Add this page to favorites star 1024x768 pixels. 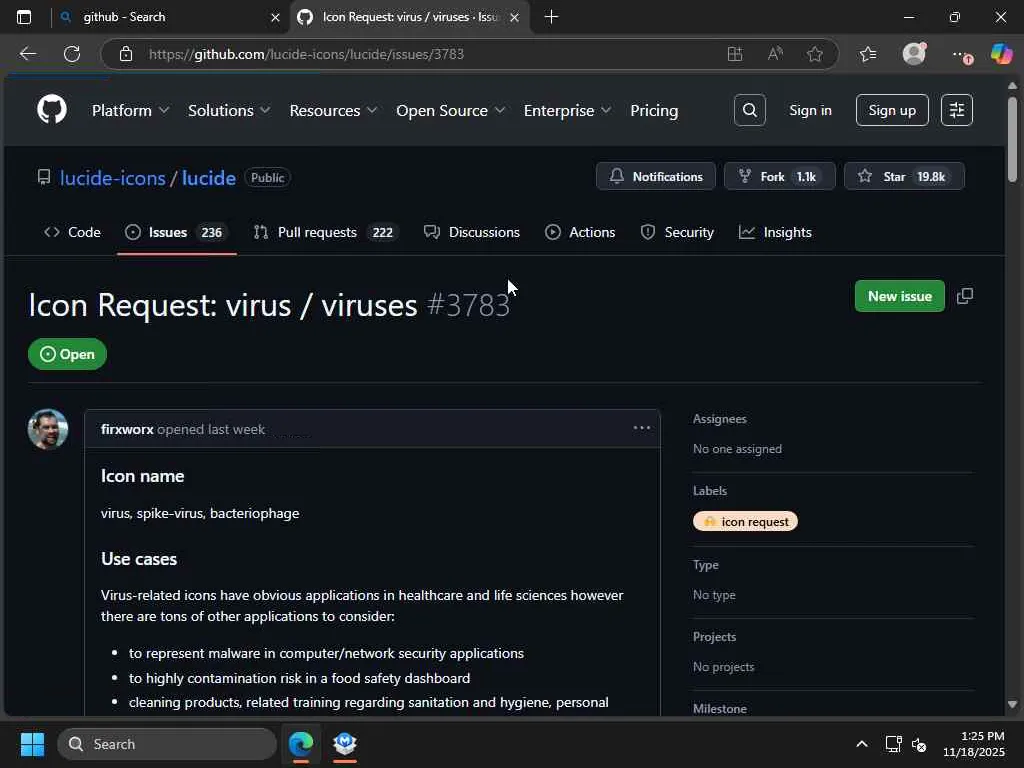pos(814,54)
